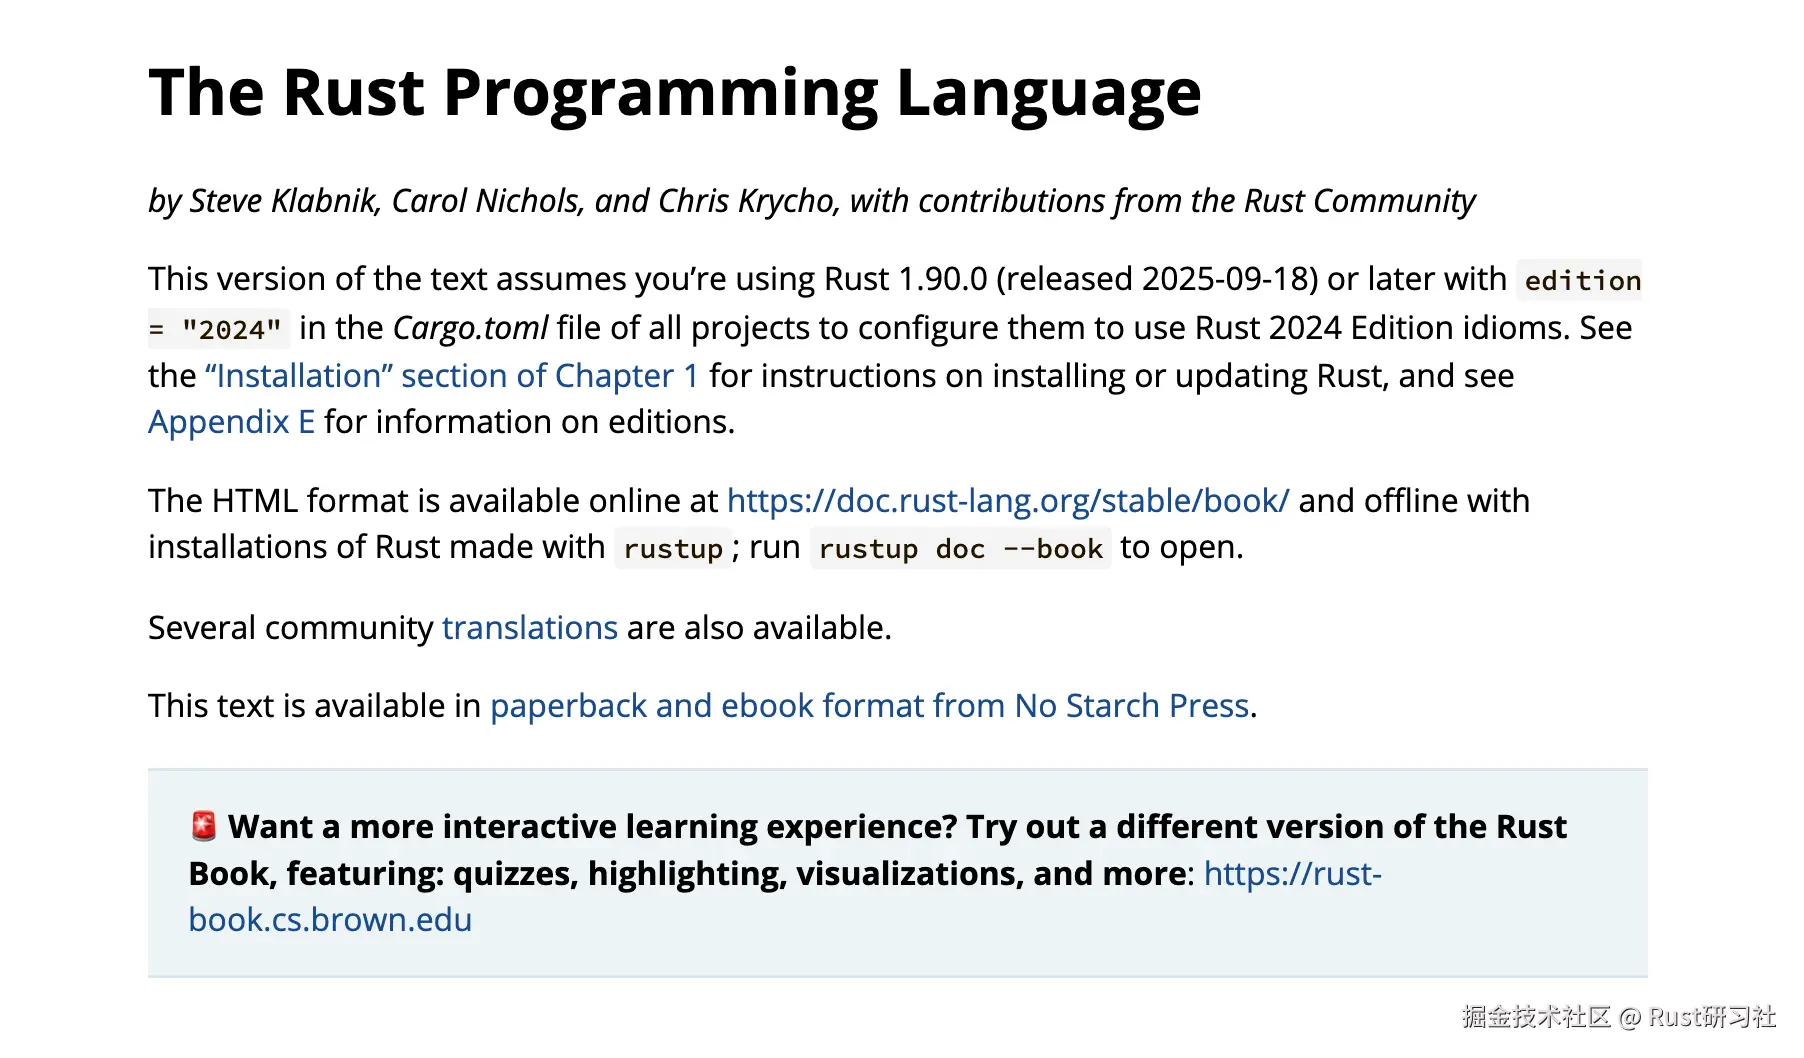
Task: Click "The HTML format is available online" text
Action: 414,500
